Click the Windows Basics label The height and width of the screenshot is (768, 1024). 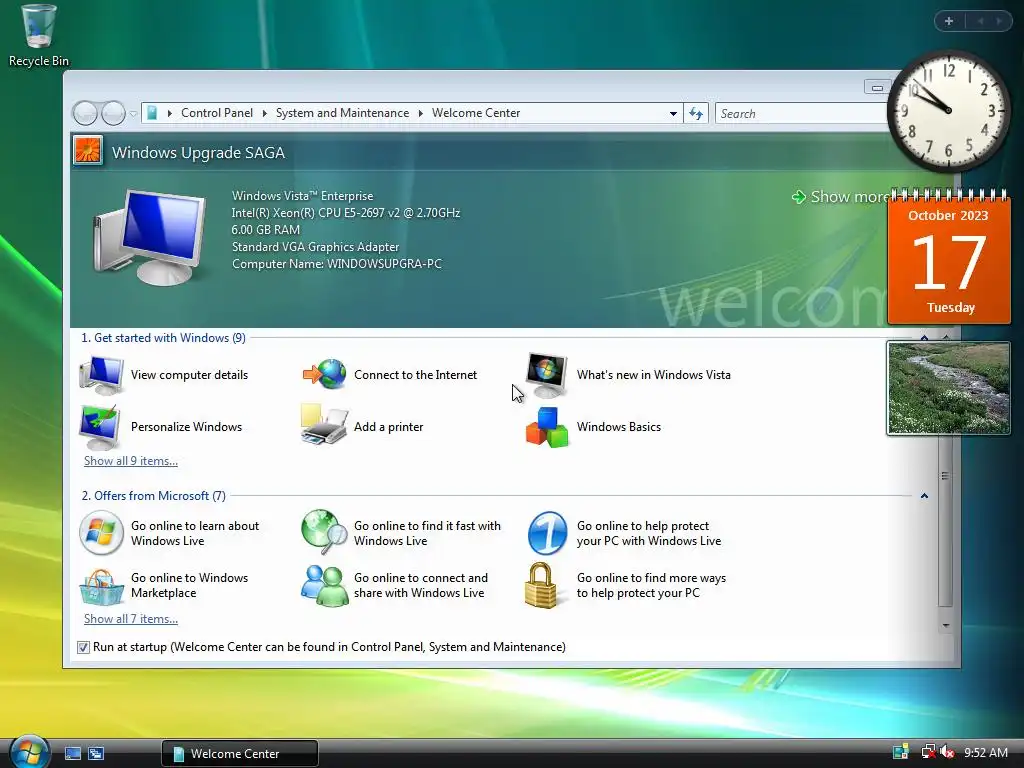tap(618, 427)
